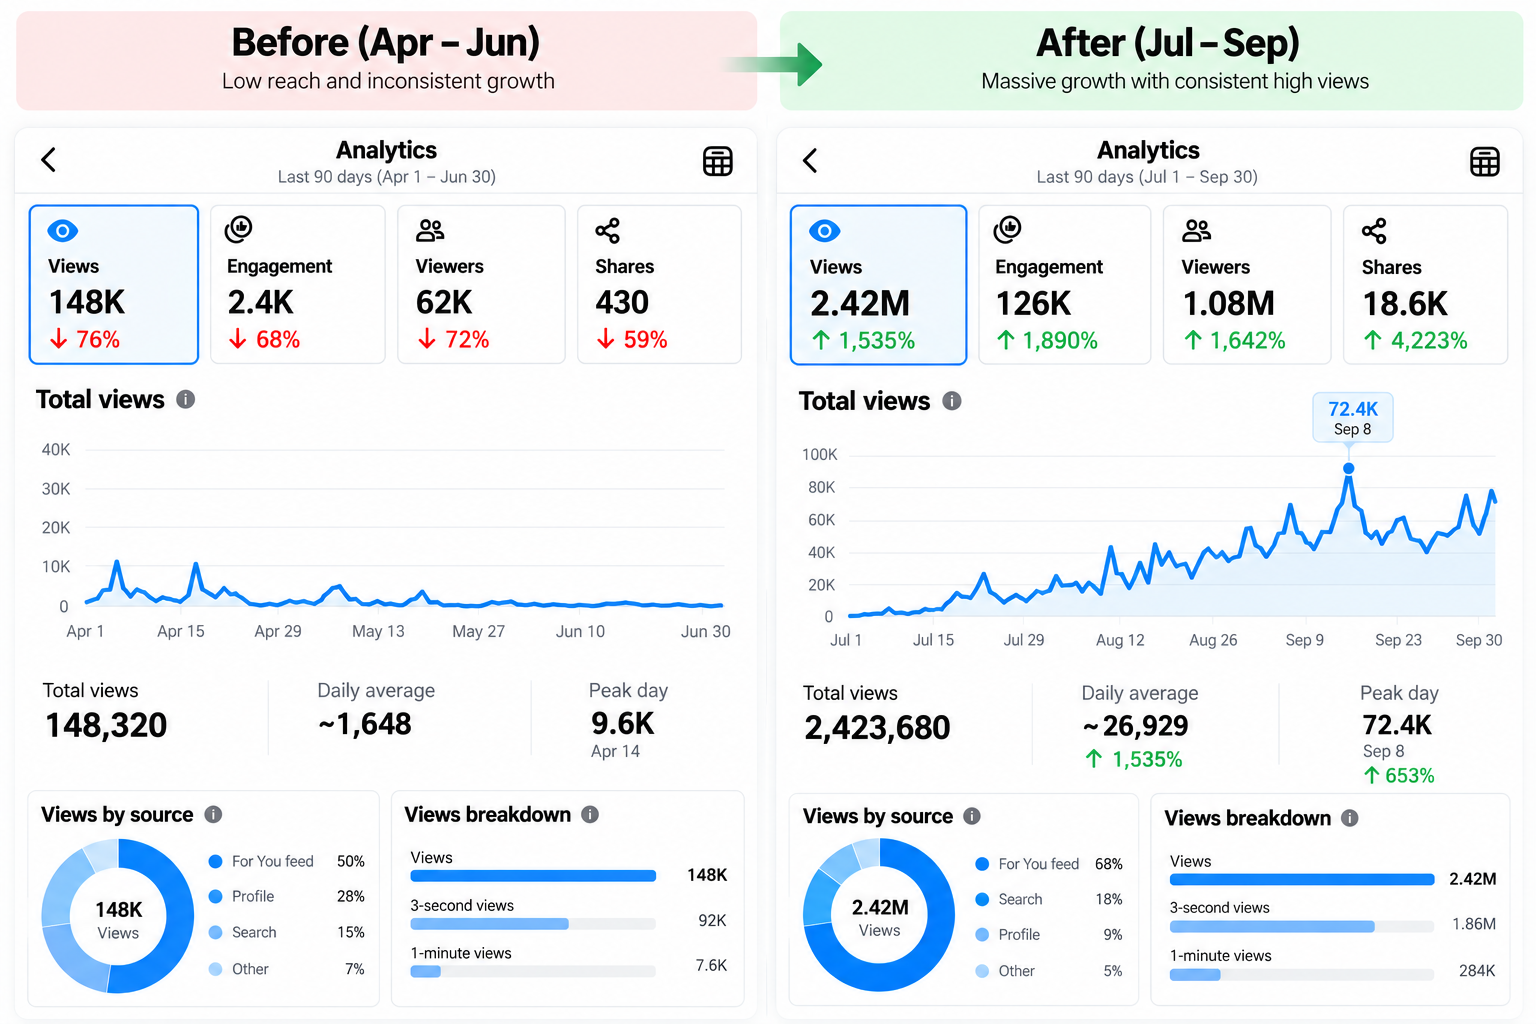Click viewers people icon in 62K card

430,231
